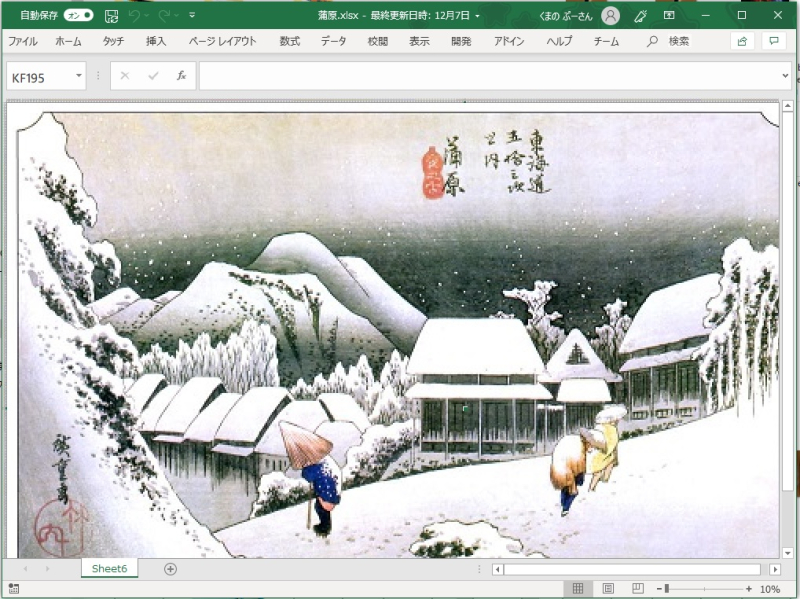
Task: Switch to the ヘルプ ribbon tab
Action: pos(559,41)
